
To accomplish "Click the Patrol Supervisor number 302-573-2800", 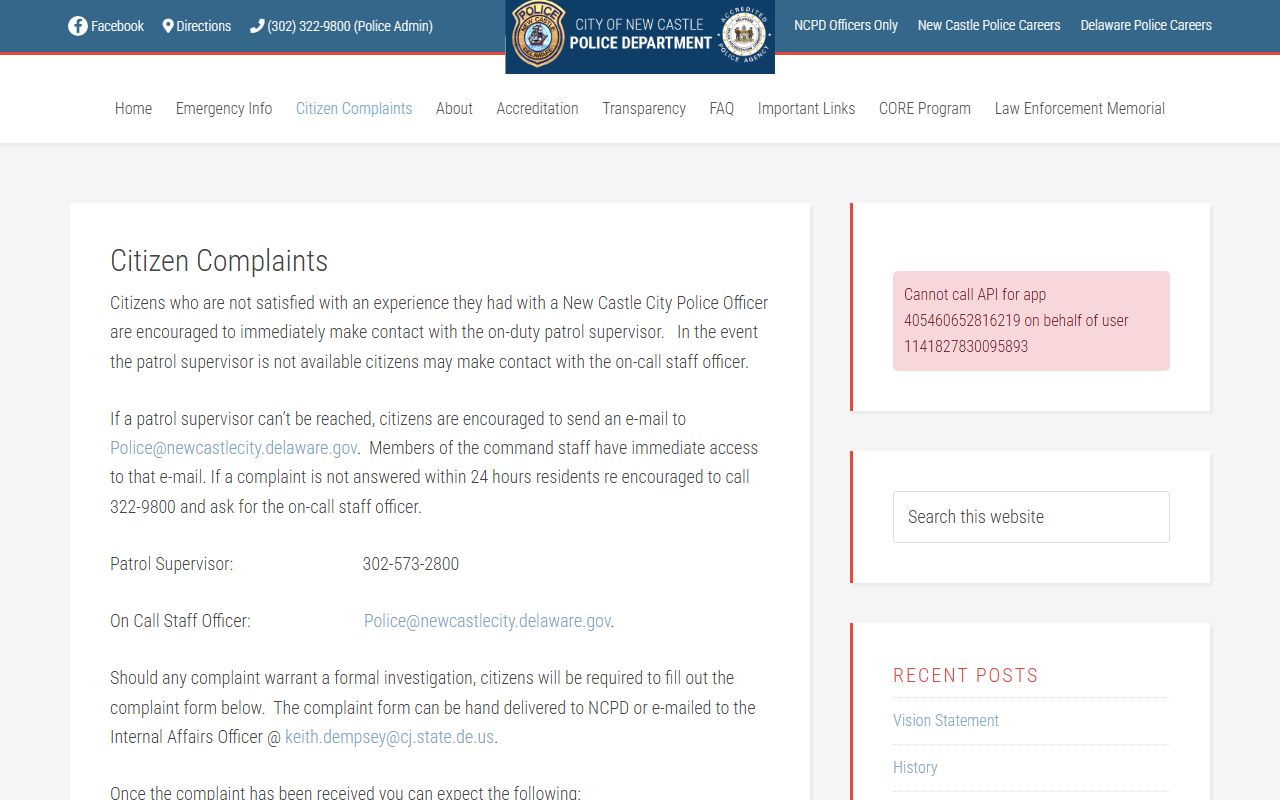I will [411, 564].
